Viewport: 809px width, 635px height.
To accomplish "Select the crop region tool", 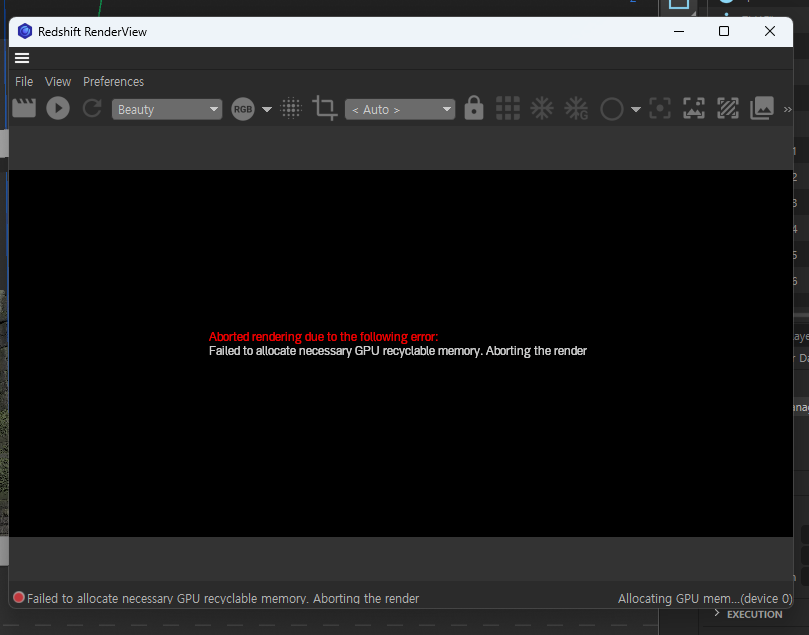I will point(325,108).
